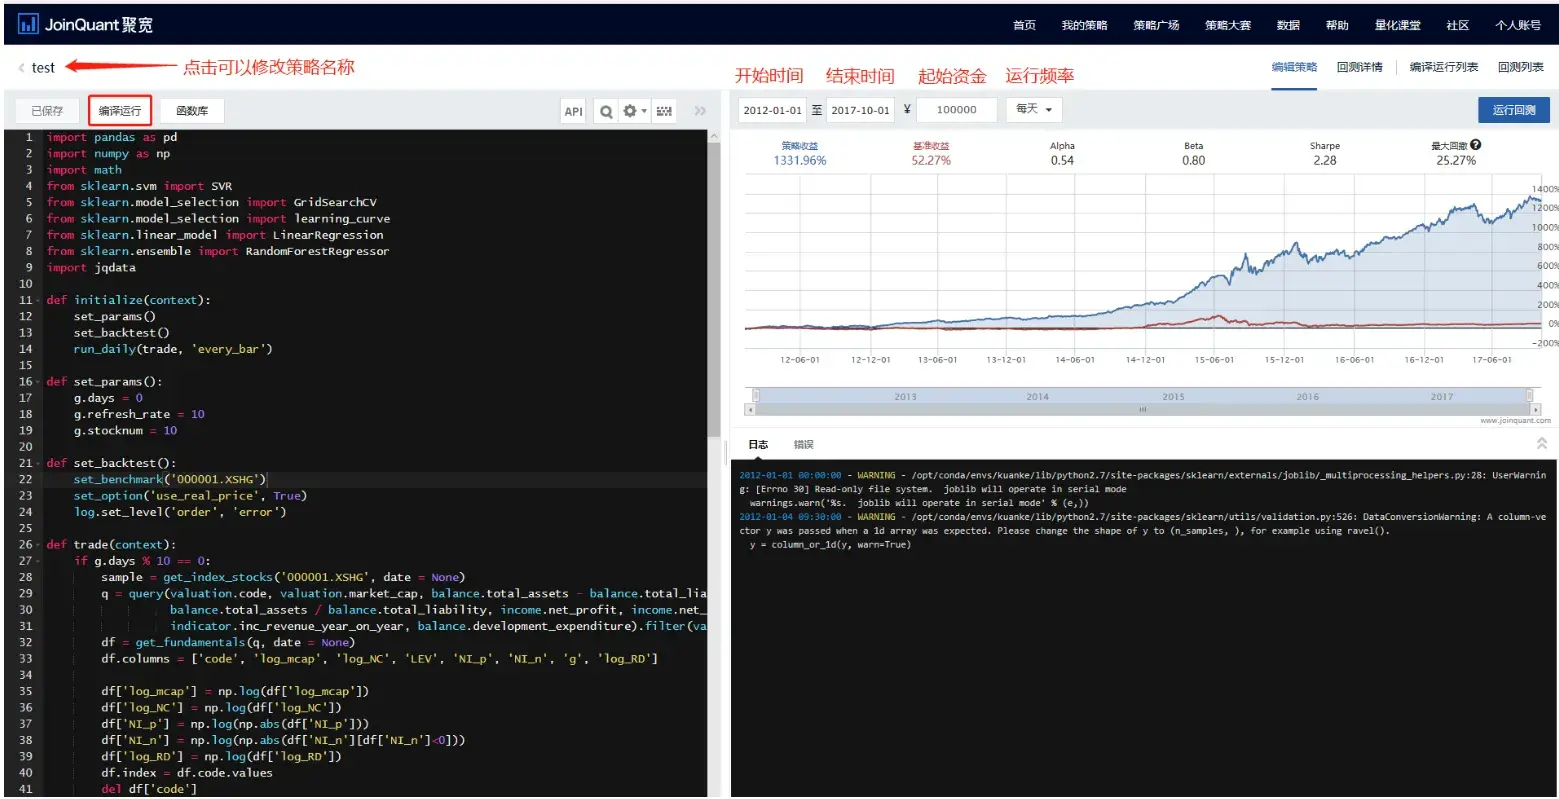Screen dimensions: 1559x799
Task: Open the 函数库 button
Action: (x=192, y=110)
